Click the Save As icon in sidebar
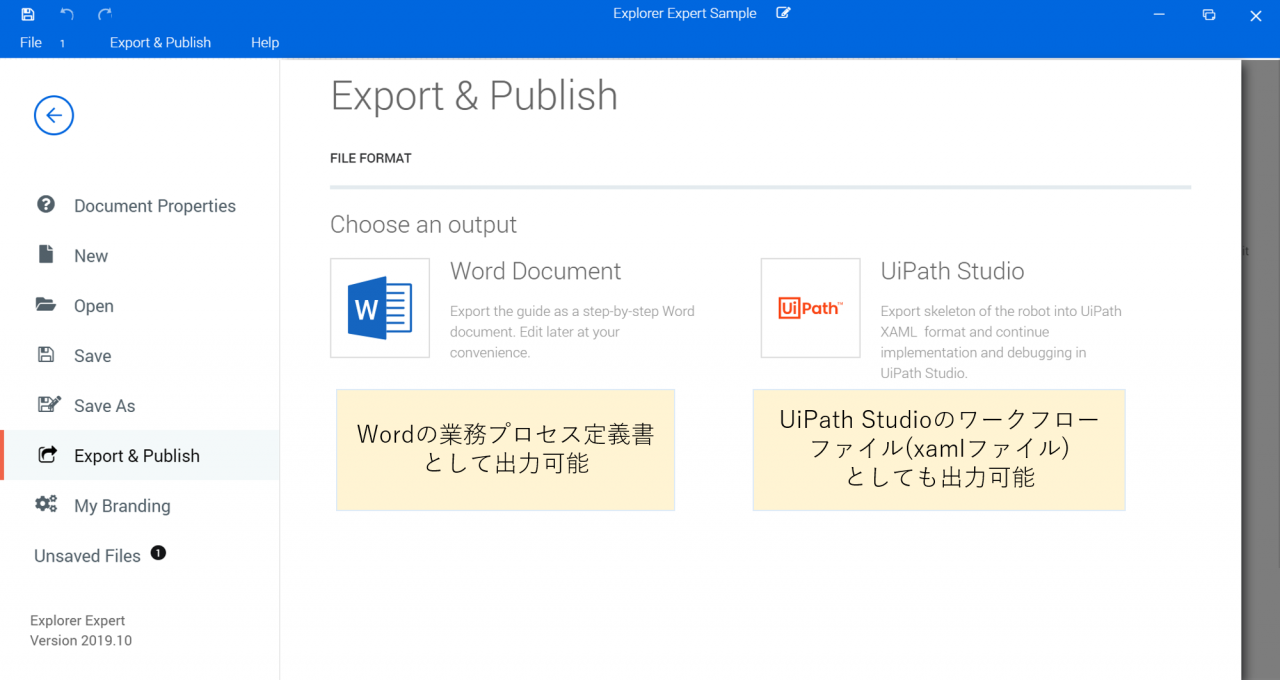This screenshot has width=1280, height=680. pos(49,404)
